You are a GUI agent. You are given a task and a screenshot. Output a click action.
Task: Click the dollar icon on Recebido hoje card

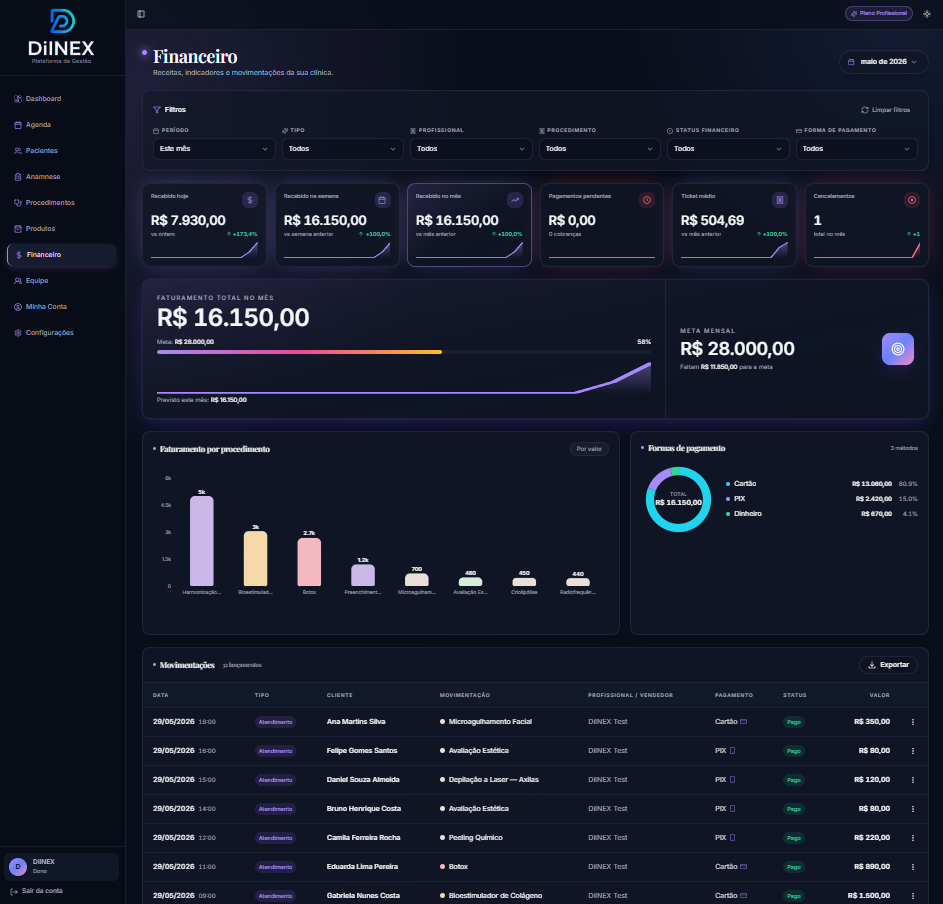point(250,200)
